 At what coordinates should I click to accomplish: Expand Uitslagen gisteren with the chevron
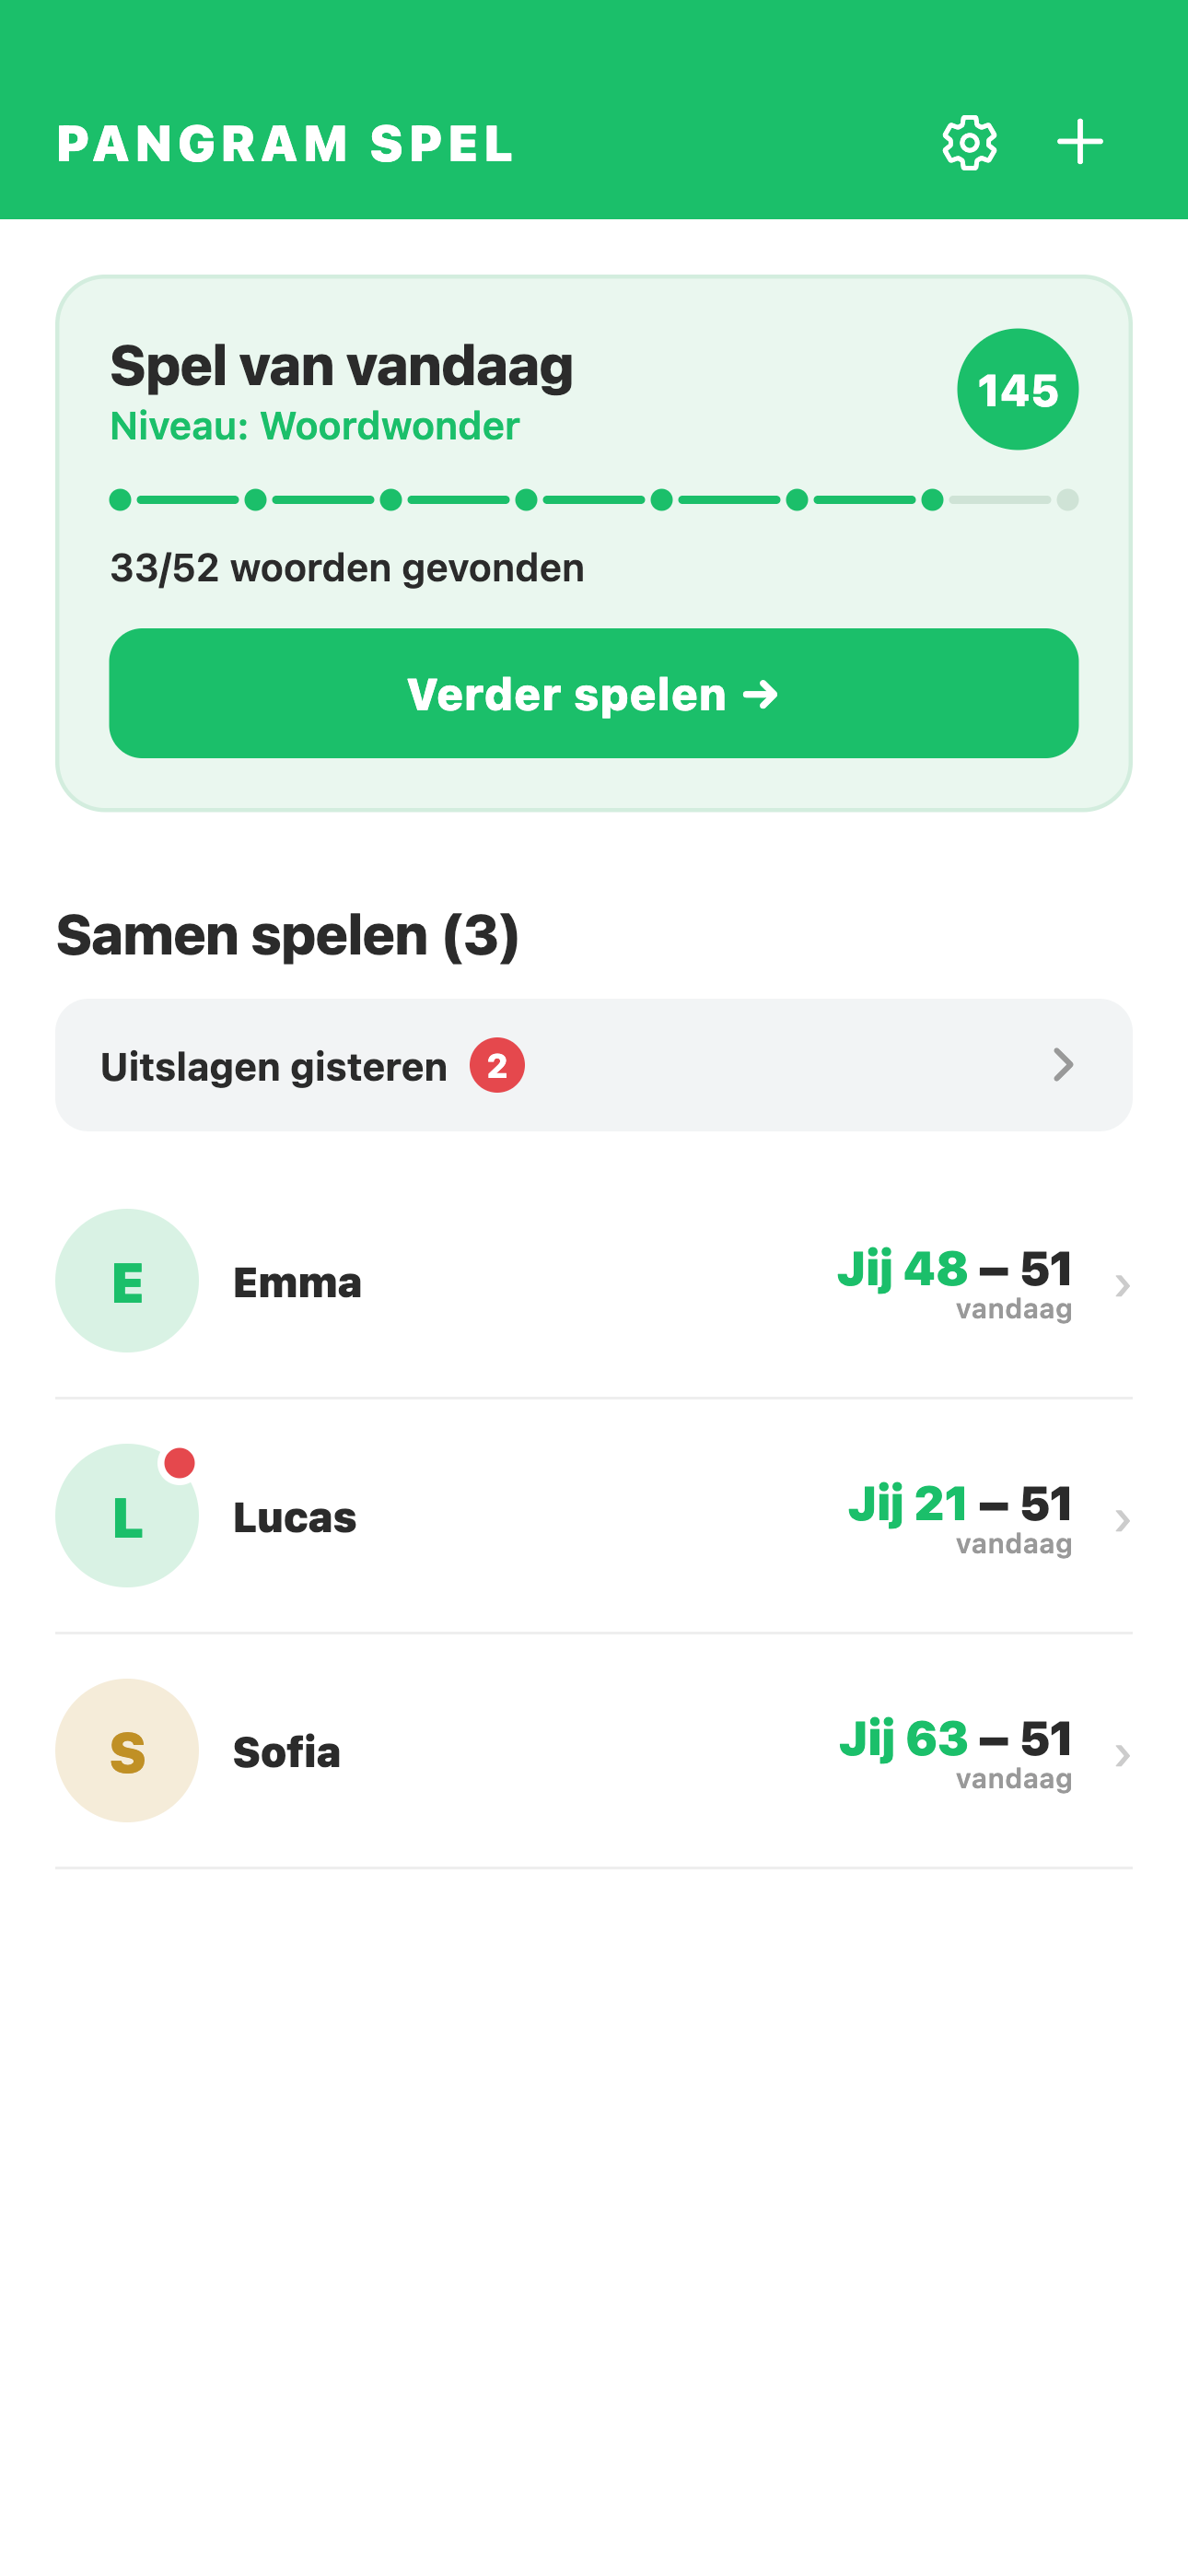click(1063, 1065)
